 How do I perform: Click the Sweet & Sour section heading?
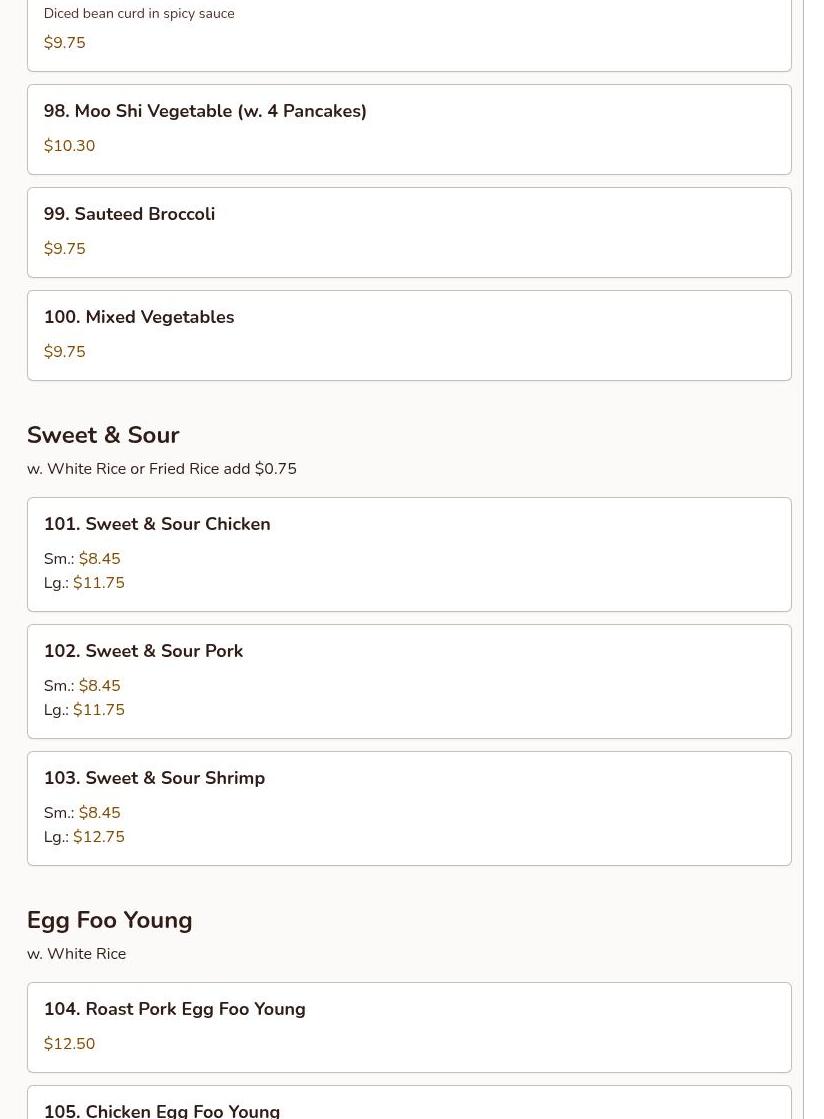point(103,435)
